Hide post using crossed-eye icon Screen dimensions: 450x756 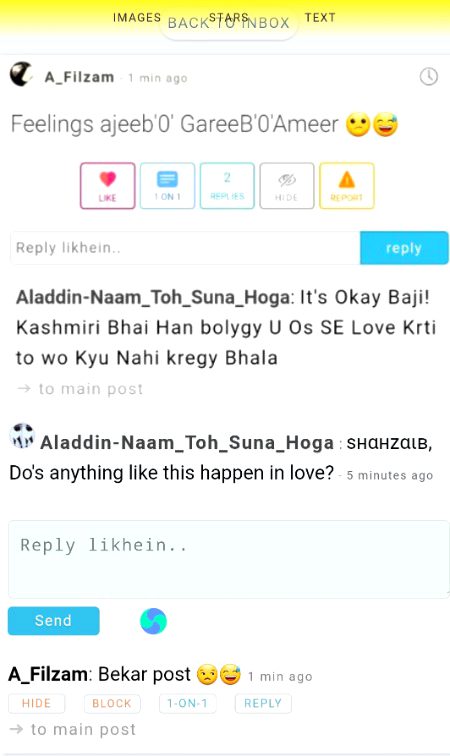[x=287, y=186]
